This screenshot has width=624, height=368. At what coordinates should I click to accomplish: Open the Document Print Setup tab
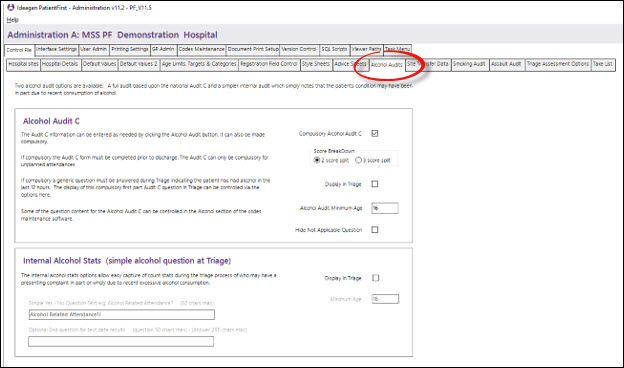pos(253,49)
